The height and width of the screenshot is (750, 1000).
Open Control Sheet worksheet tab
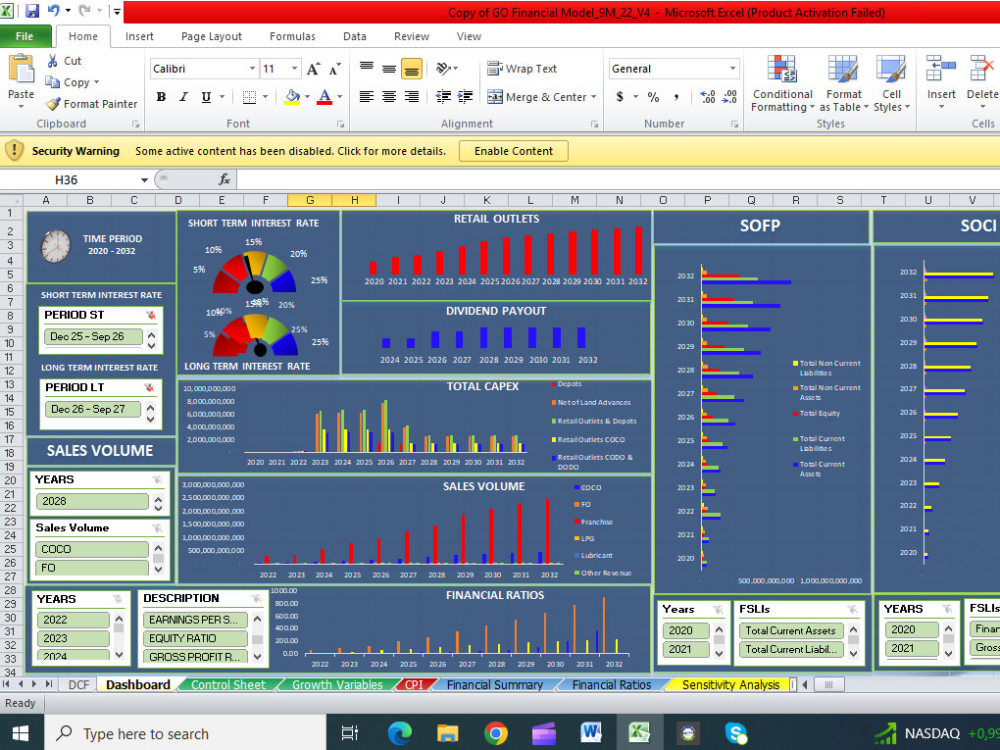point(228,685)
